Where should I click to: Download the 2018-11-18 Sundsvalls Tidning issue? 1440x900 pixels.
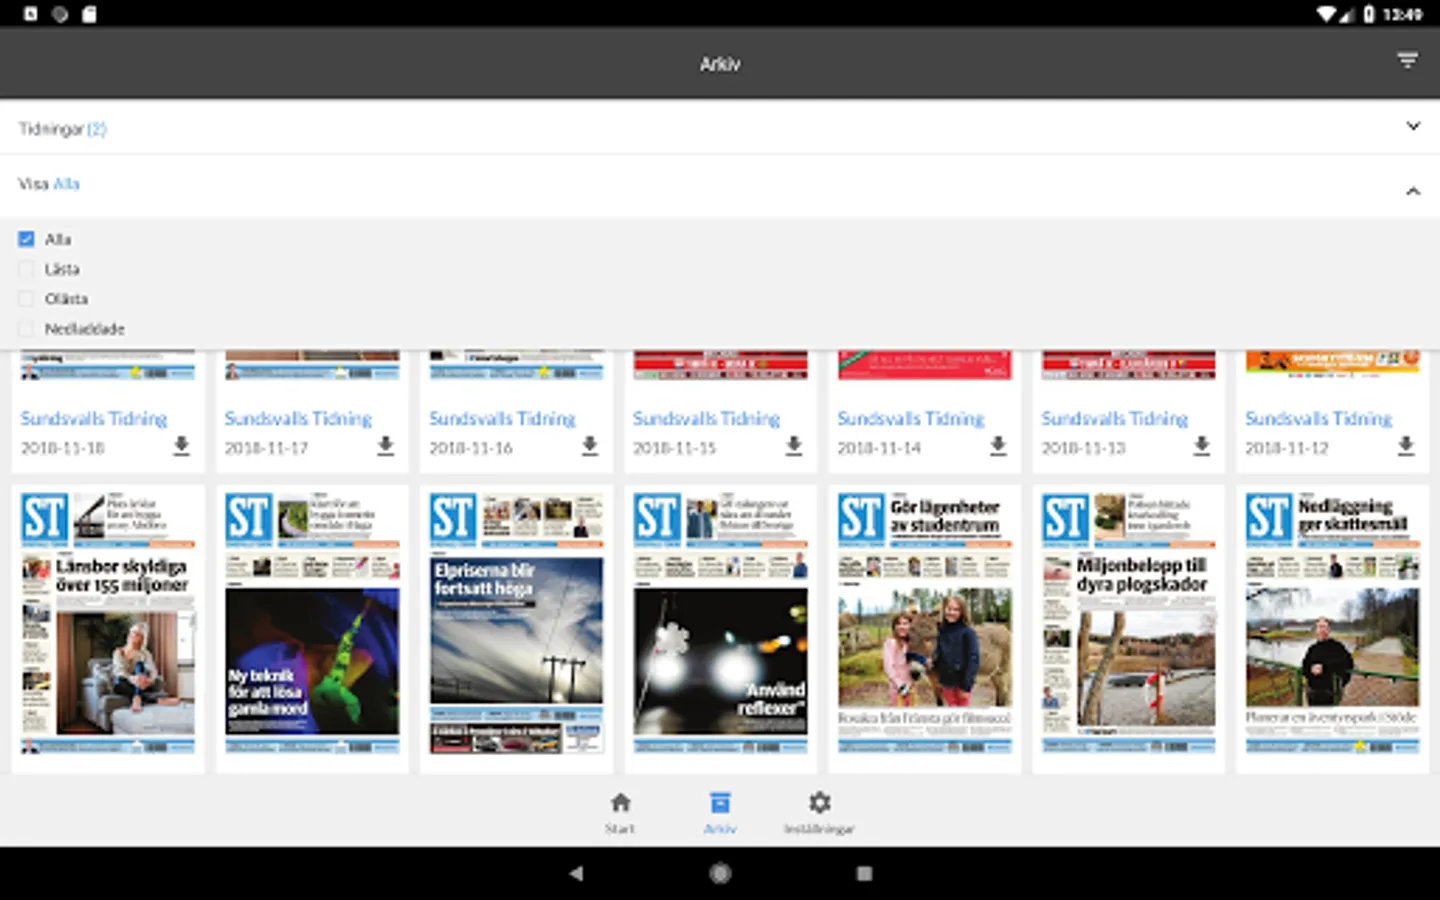(181, 446)
